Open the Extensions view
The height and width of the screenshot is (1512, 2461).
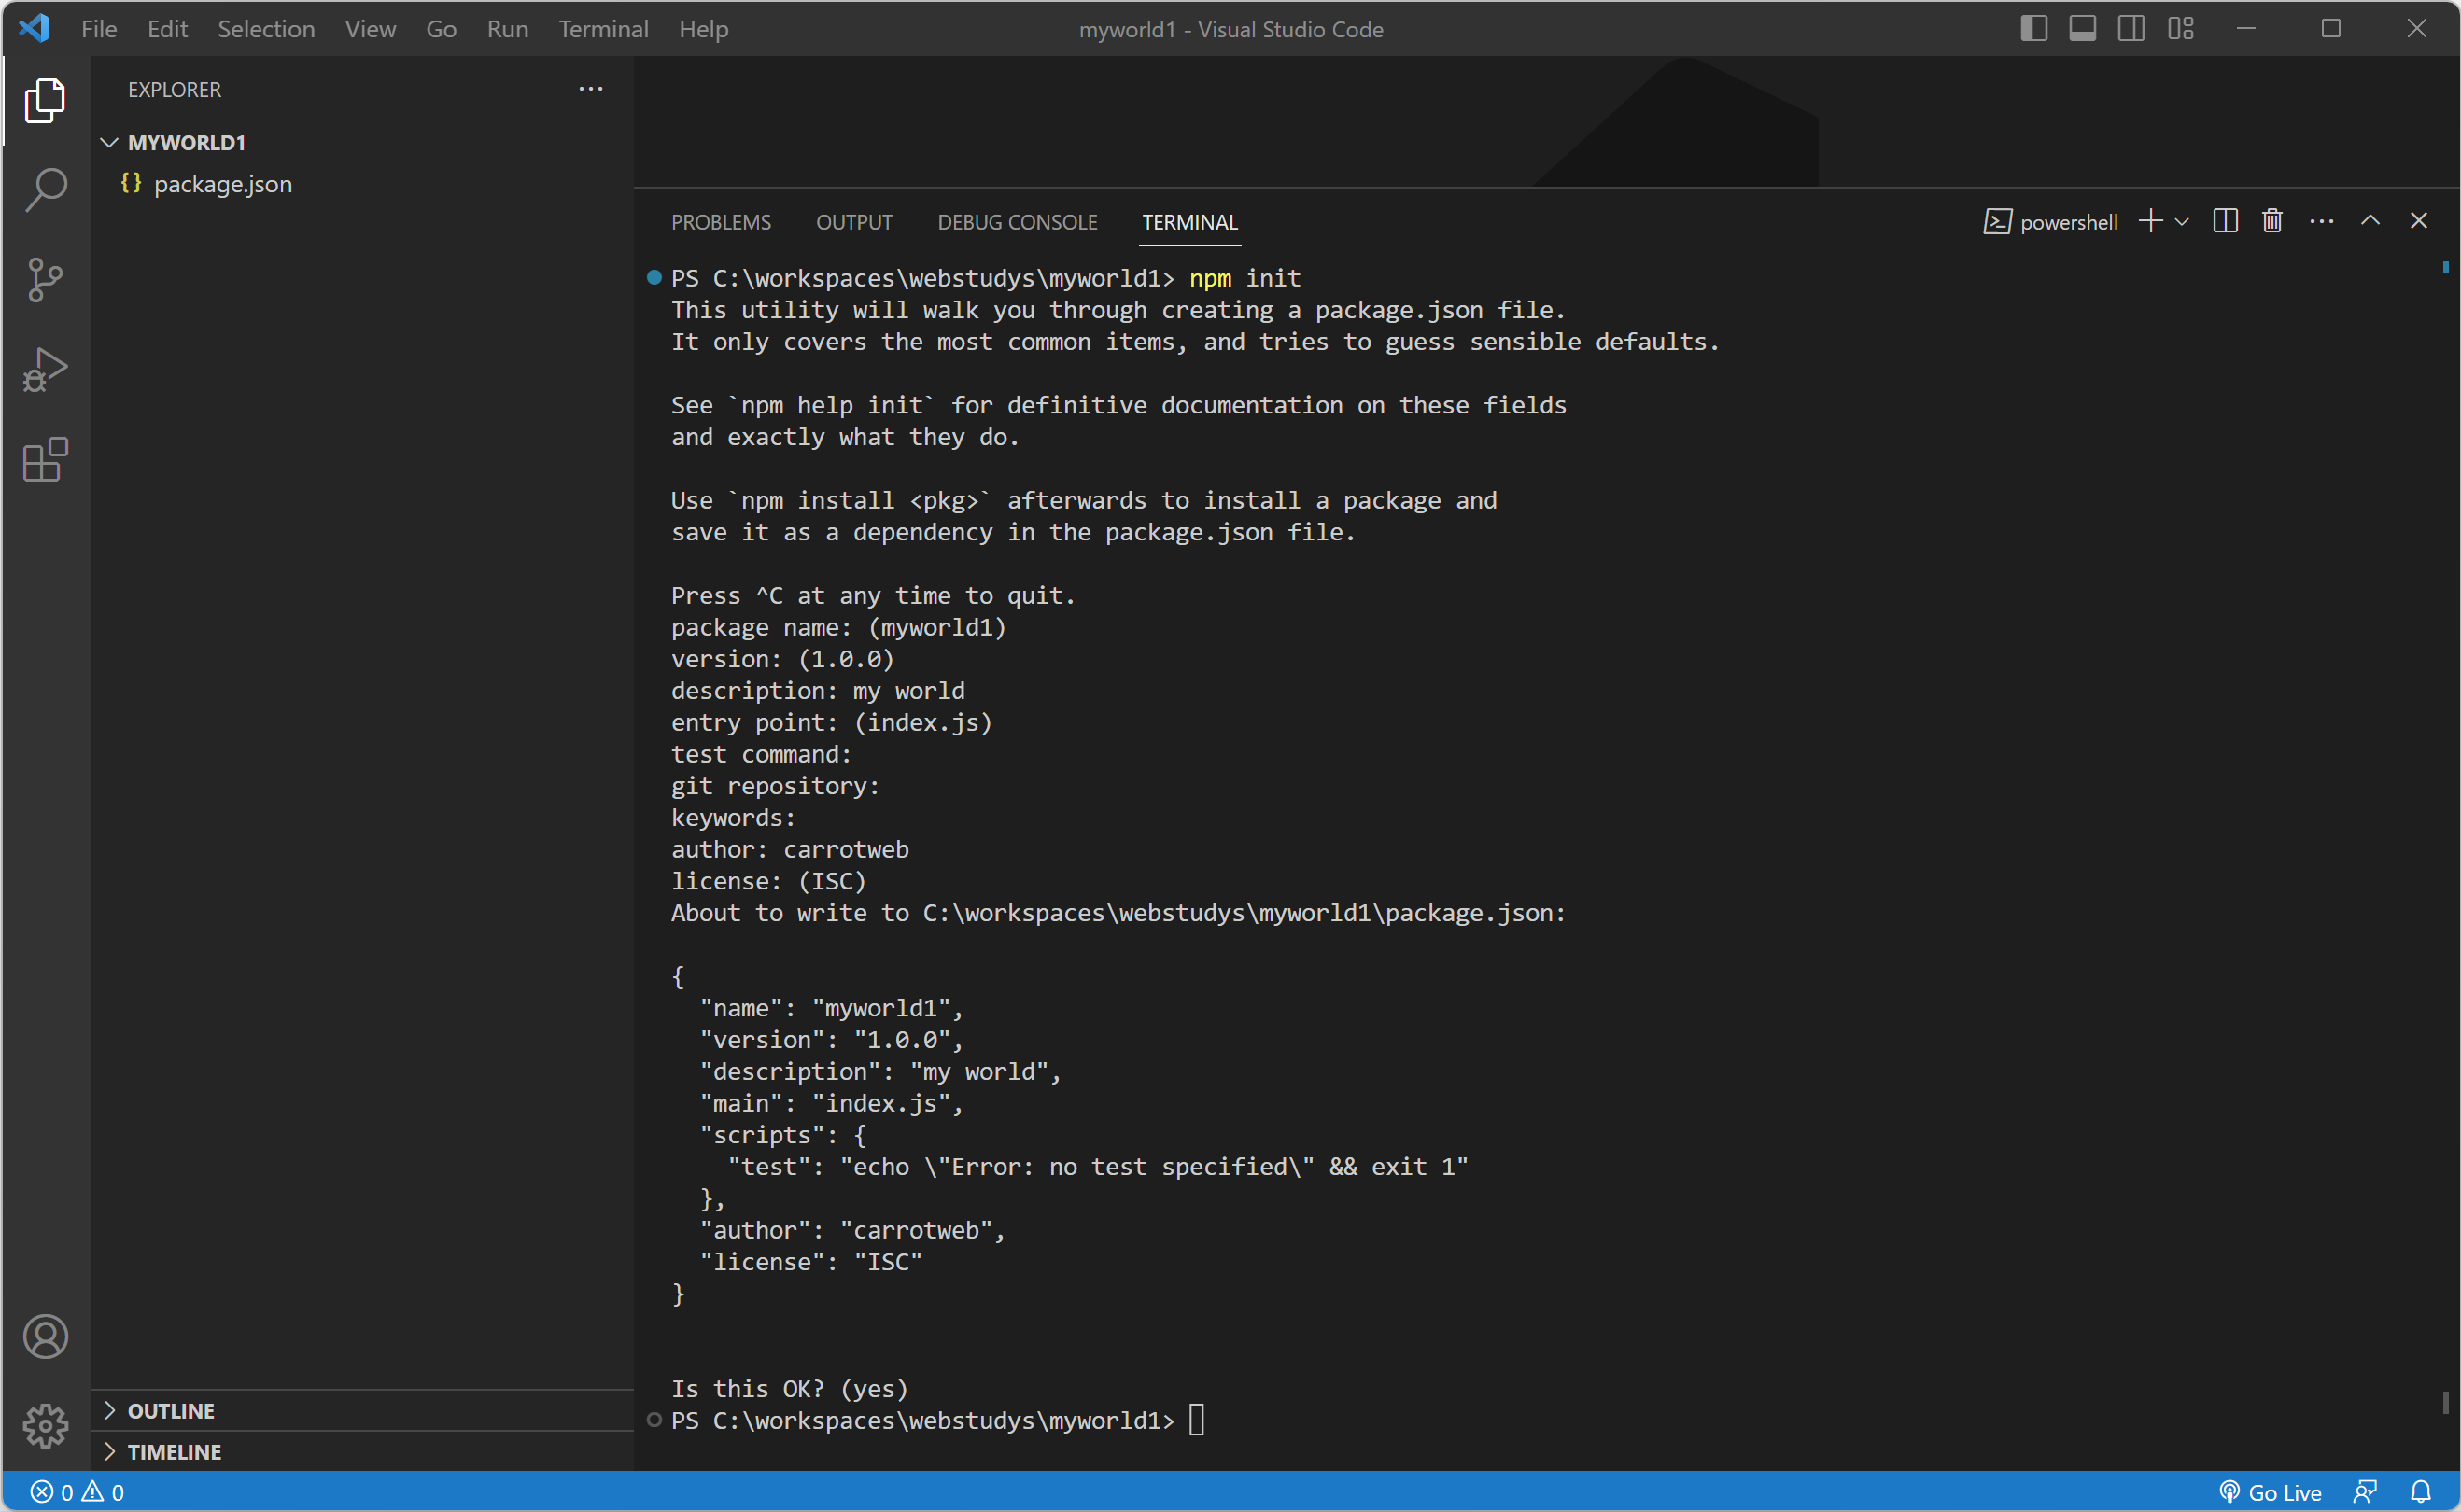(45, 460)
